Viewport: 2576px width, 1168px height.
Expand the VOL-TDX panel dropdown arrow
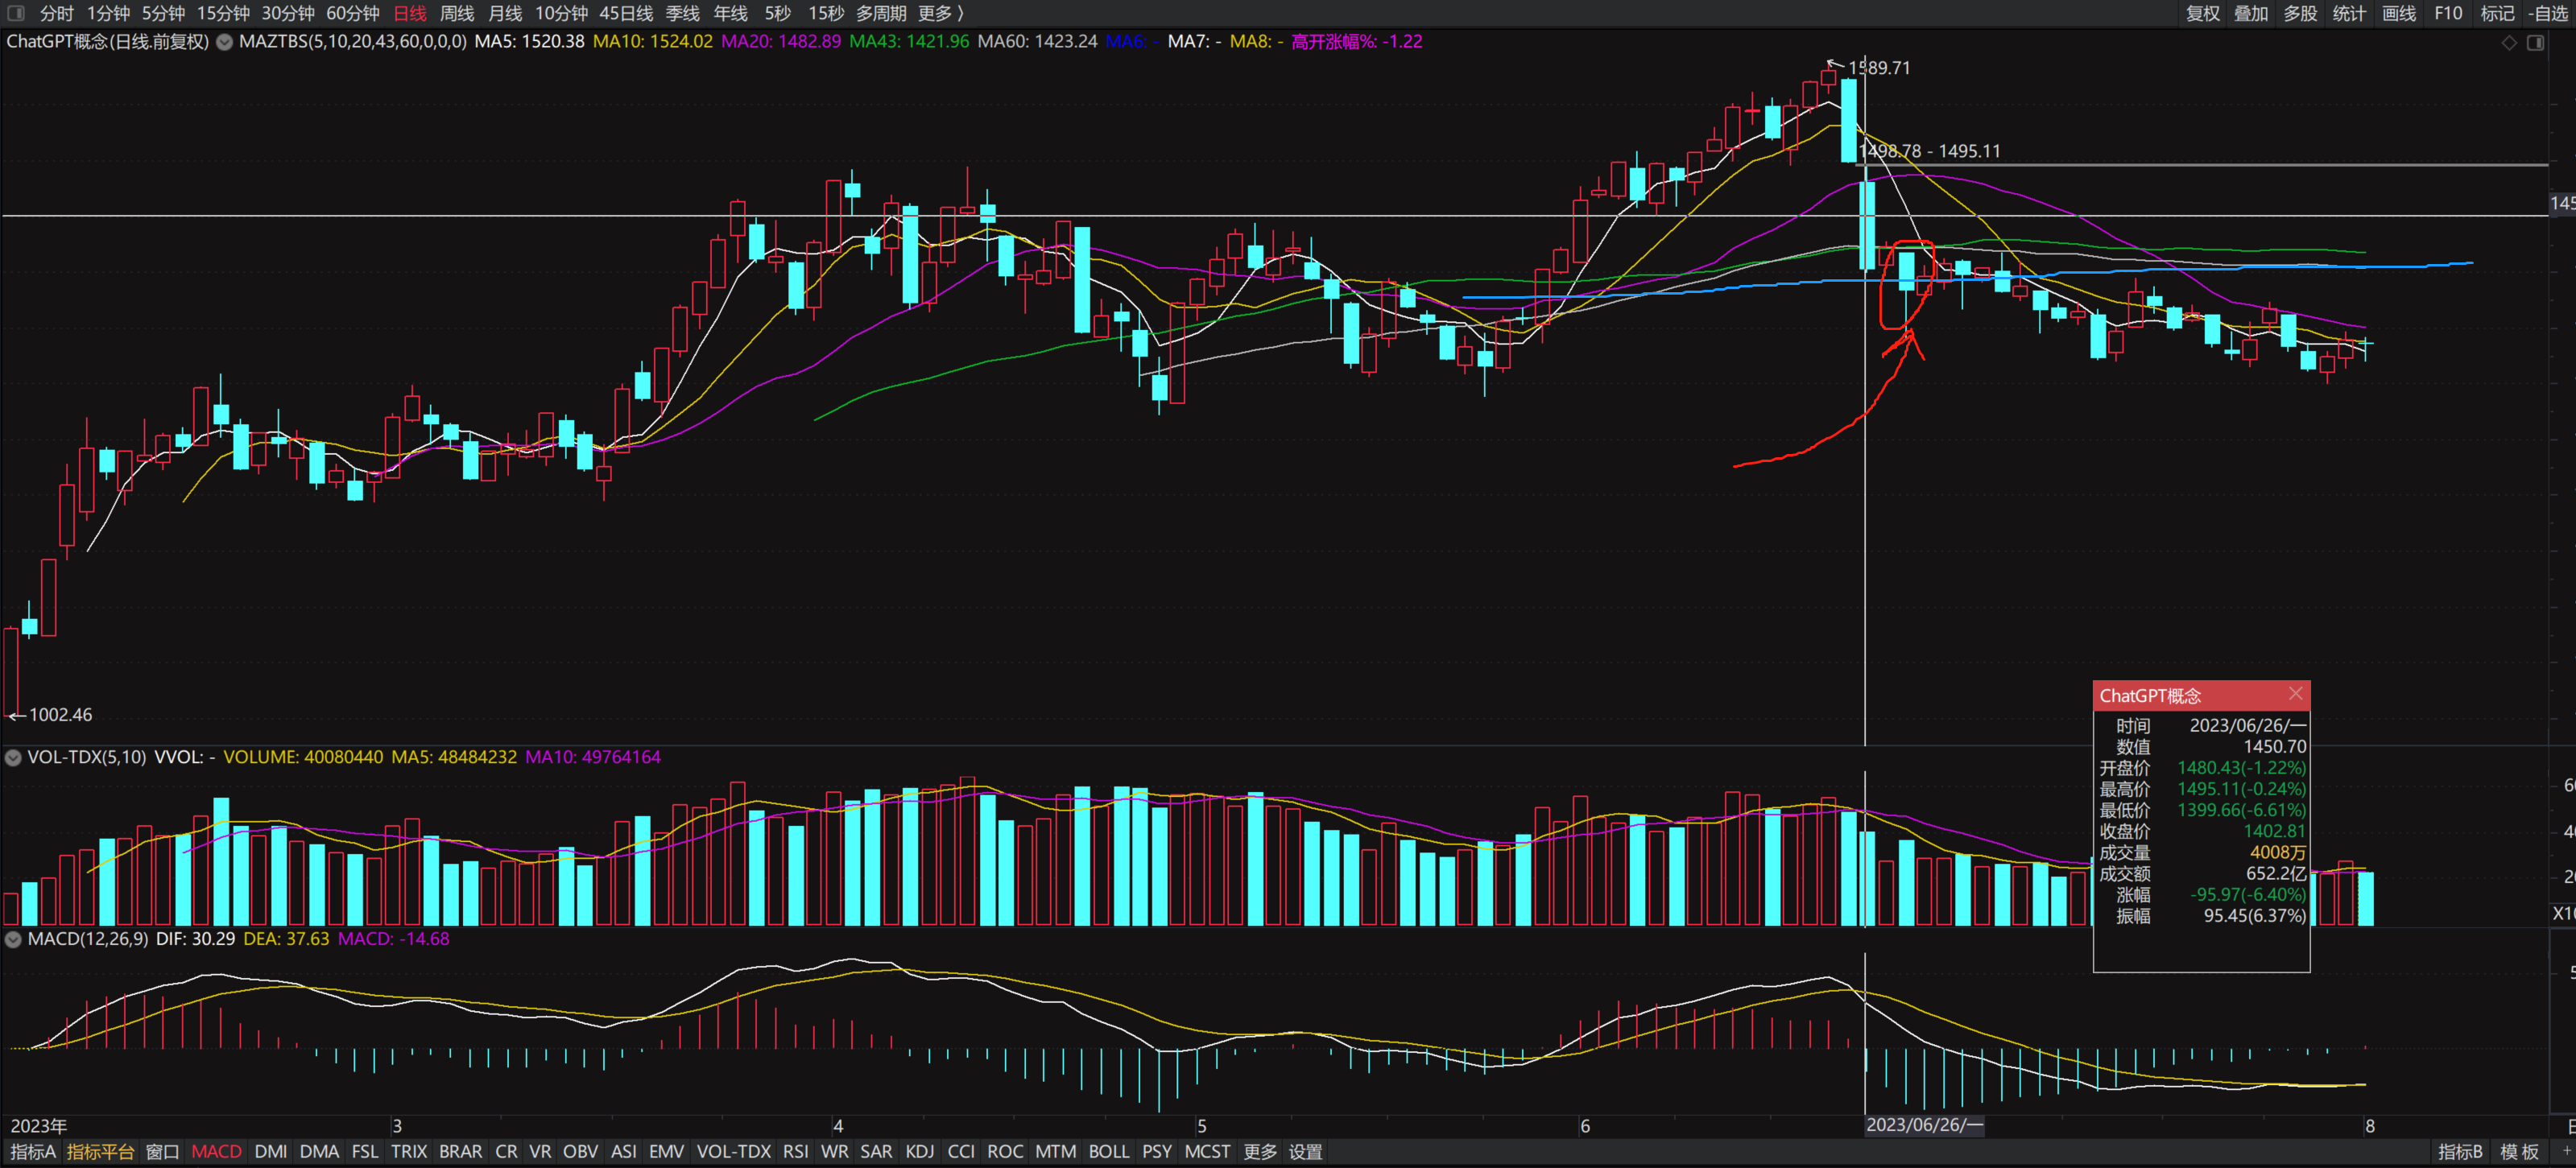coord(13,758)
